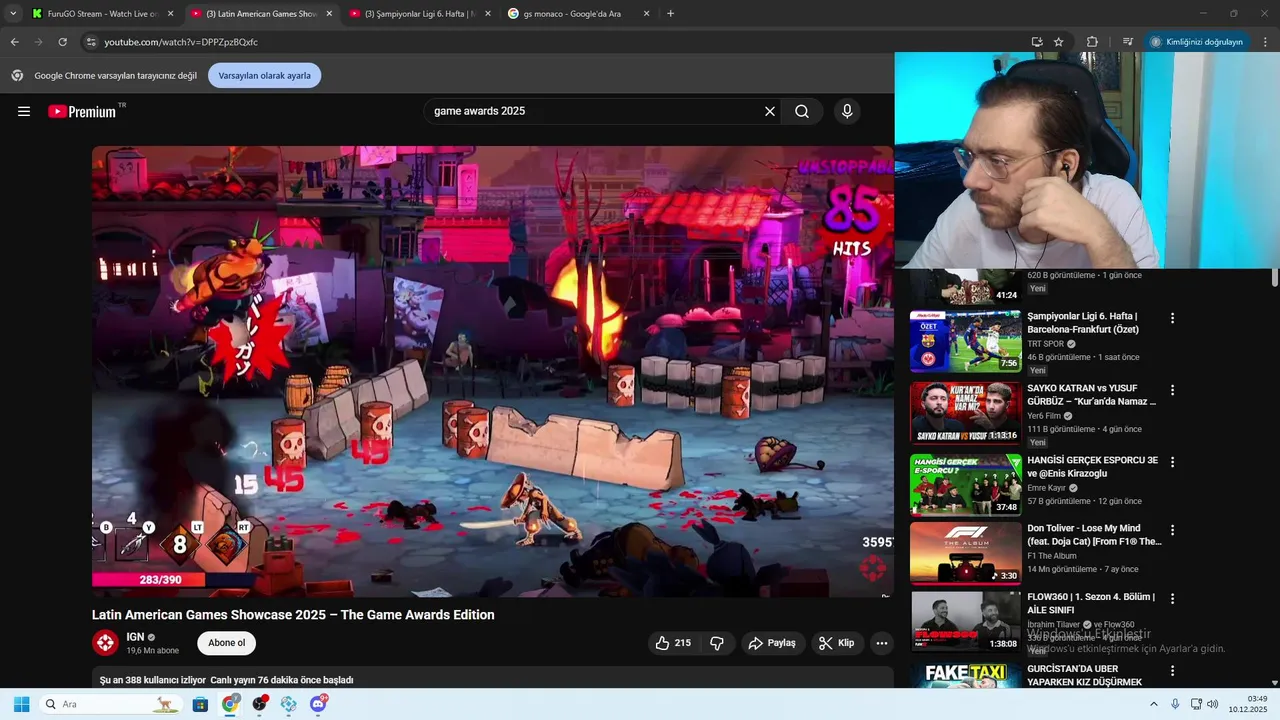Open Microsoft Store from taskbar

(200, 704)
